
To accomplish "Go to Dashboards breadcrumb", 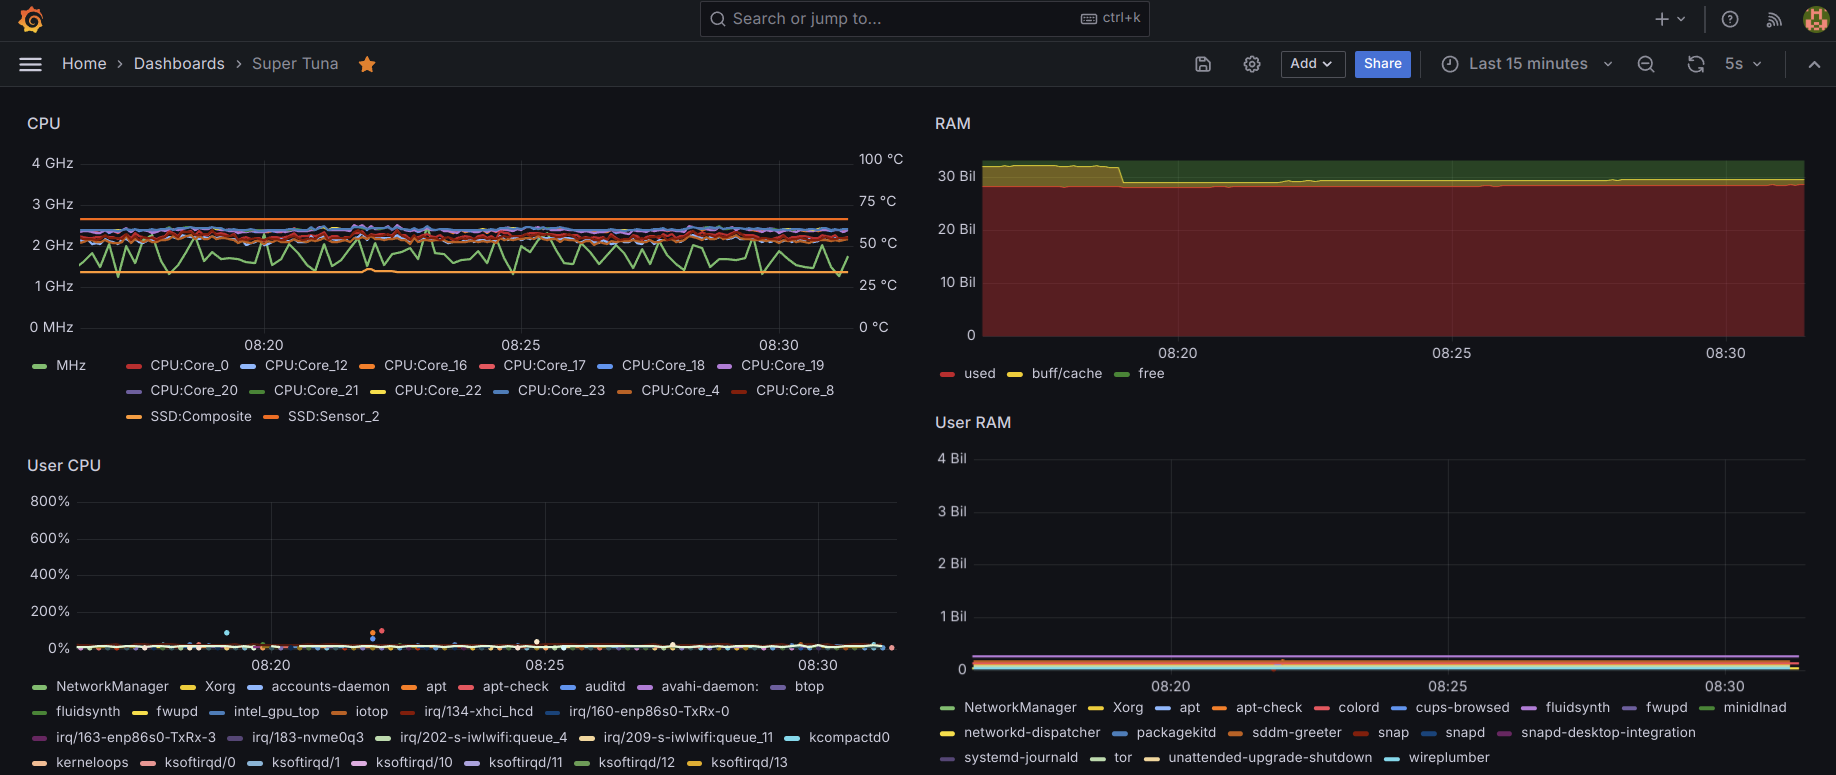I will (x=179, y=64).
